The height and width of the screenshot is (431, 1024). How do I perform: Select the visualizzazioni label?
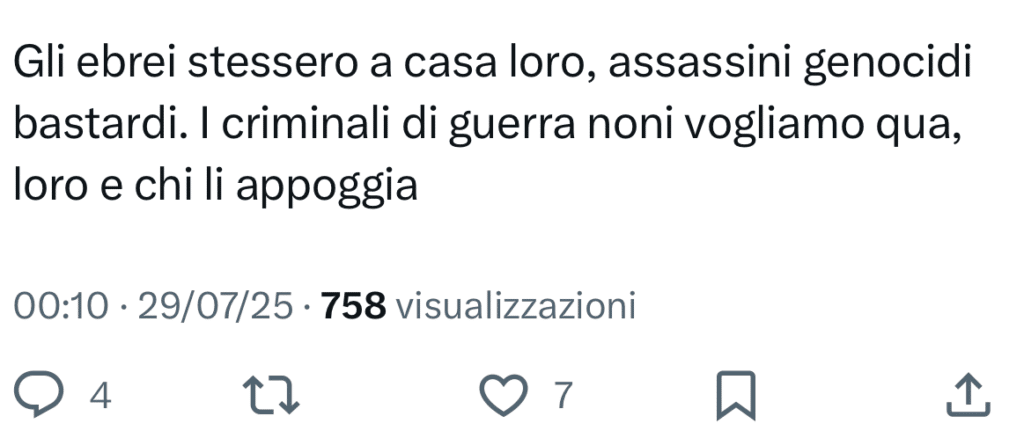[517, 306]
